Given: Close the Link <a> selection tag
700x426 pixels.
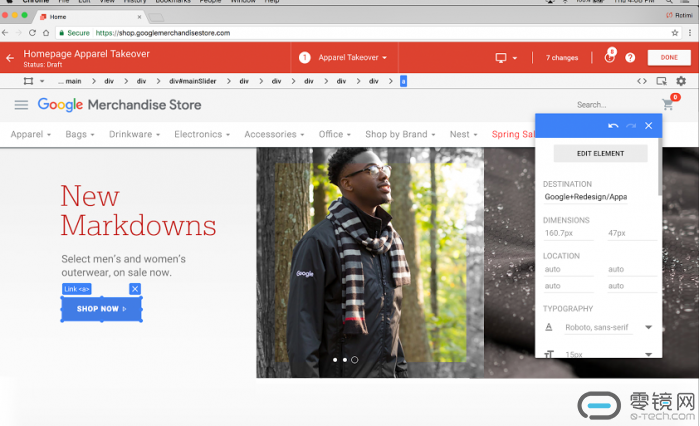Looking at the screenshot, I should [135, 289].
